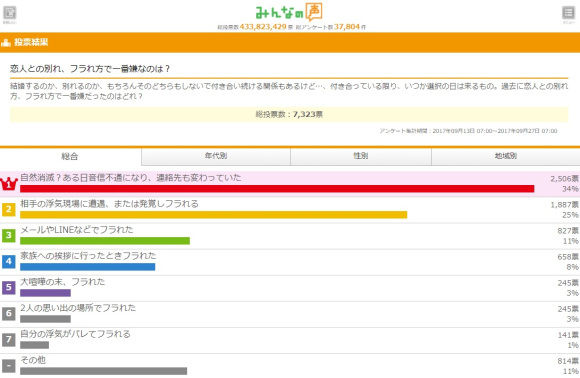Click the その他 label
The image size is (580, 378).
(33, 360)
